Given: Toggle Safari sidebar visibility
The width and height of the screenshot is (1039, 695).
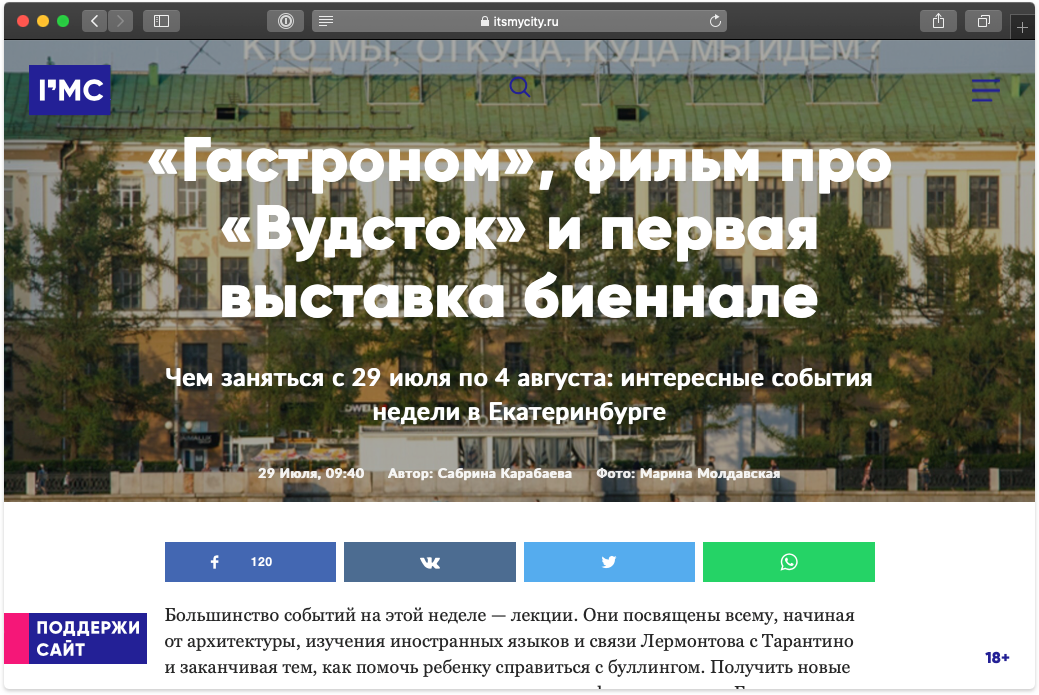Looking at the screenshot, I should [x=161, y=21].
